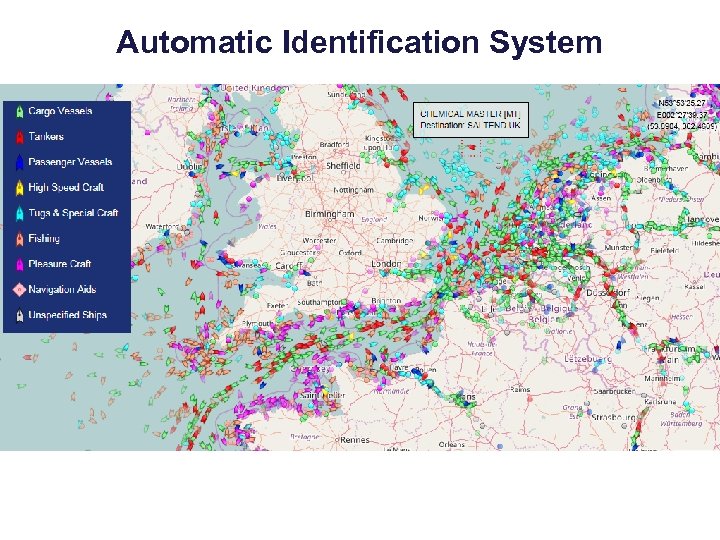Select the Navigation Aids legend label

(62, 289)
